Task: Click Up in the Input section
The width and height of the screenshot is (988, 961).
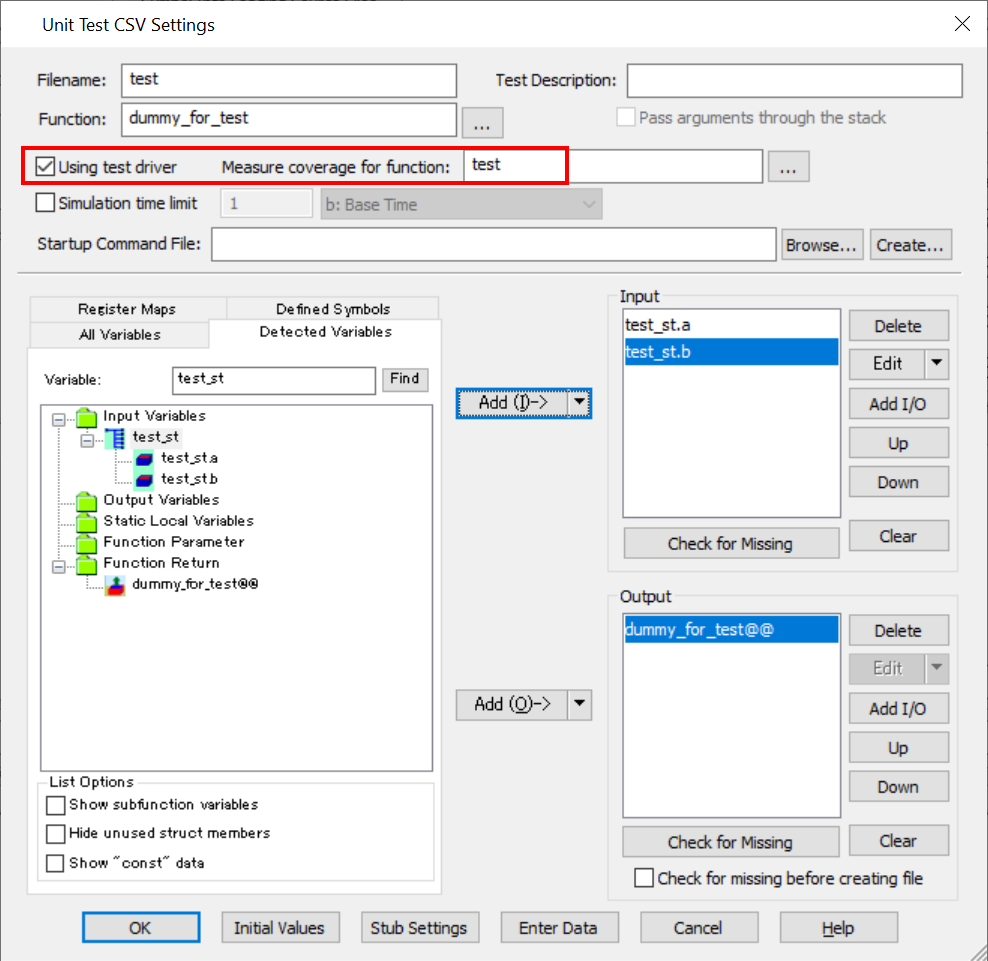Action: 899,443
